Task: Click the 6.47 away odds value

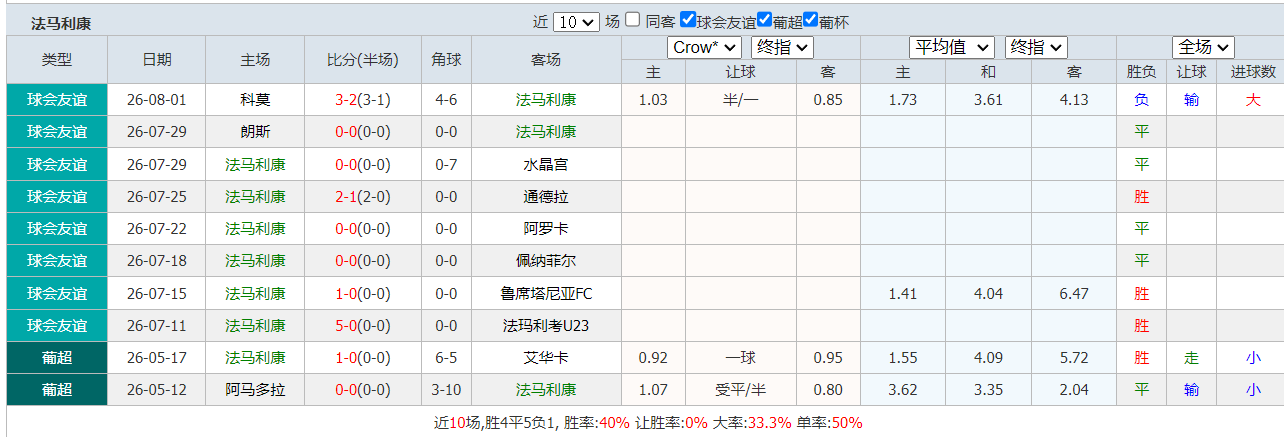Action: tap(1073, 293)
